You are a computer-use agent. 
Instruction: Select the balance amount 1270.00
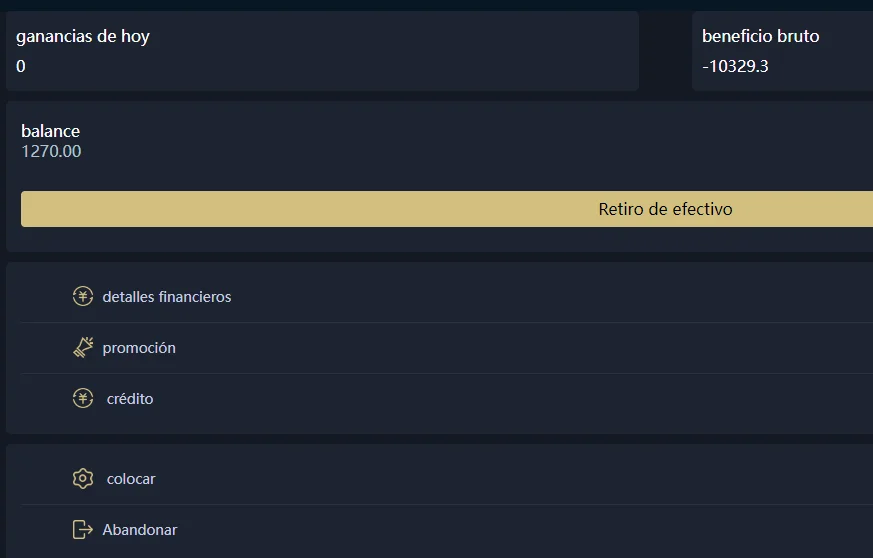pyautogui.click(x=51, y=152)
